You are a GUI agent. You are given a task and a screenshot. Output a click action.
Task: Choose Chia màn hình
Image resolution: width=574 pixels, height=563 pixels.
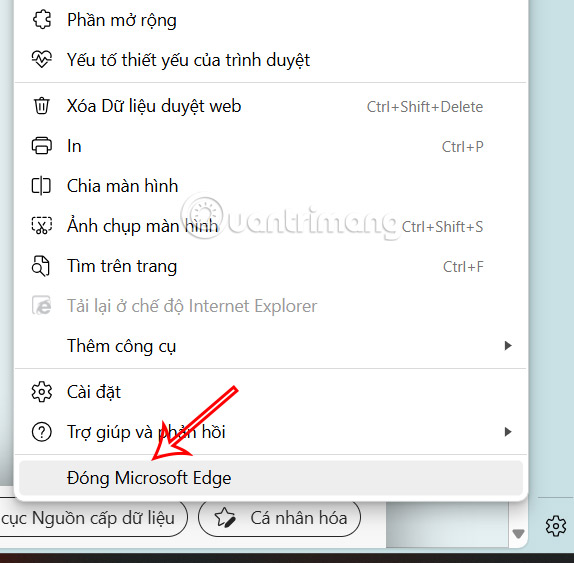pyautogui.click(x=271, y=186)
